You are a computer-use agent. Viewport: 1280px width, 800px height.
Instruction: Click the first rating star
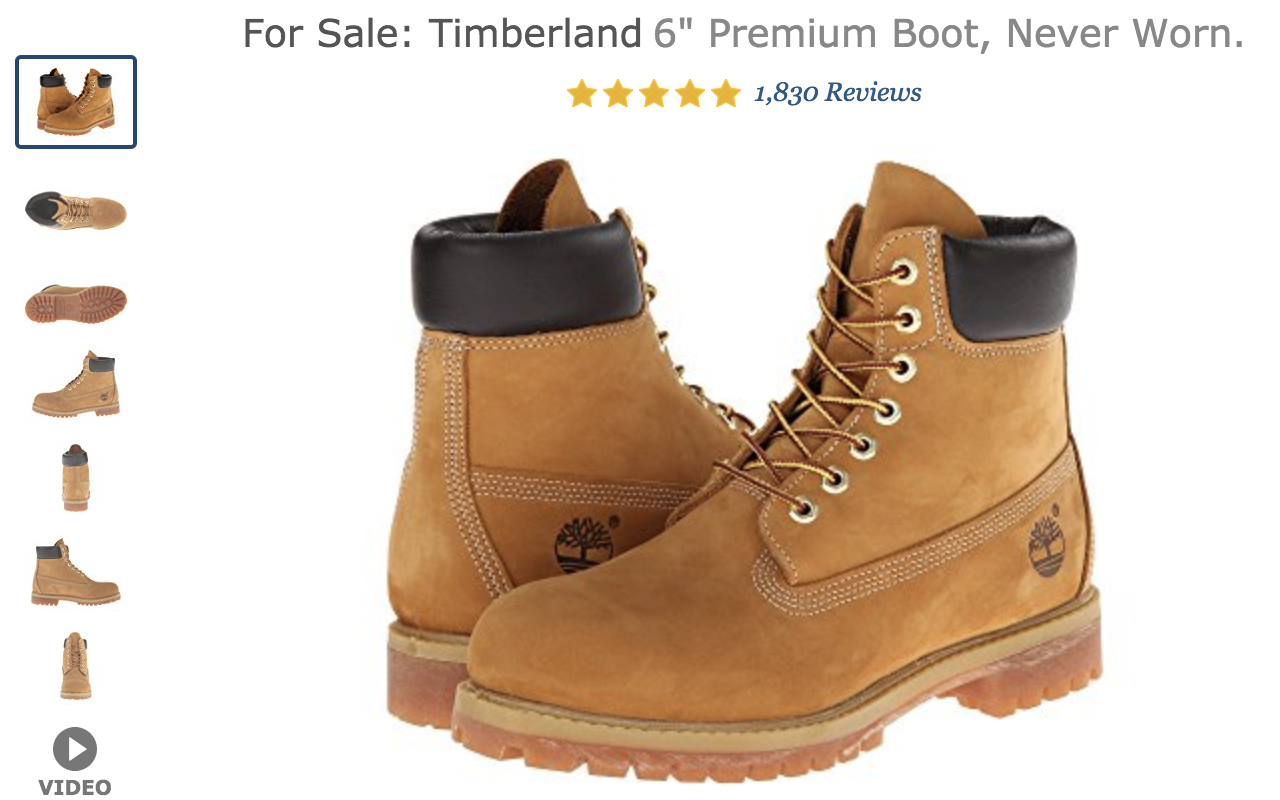tap(582, 94)
